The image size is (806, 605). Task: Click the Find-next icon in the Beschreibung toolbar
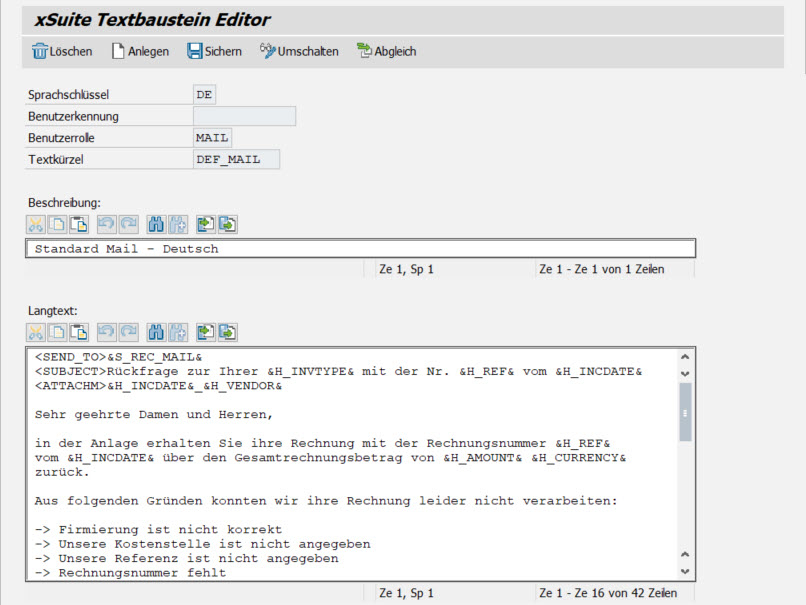pos(178,224)
